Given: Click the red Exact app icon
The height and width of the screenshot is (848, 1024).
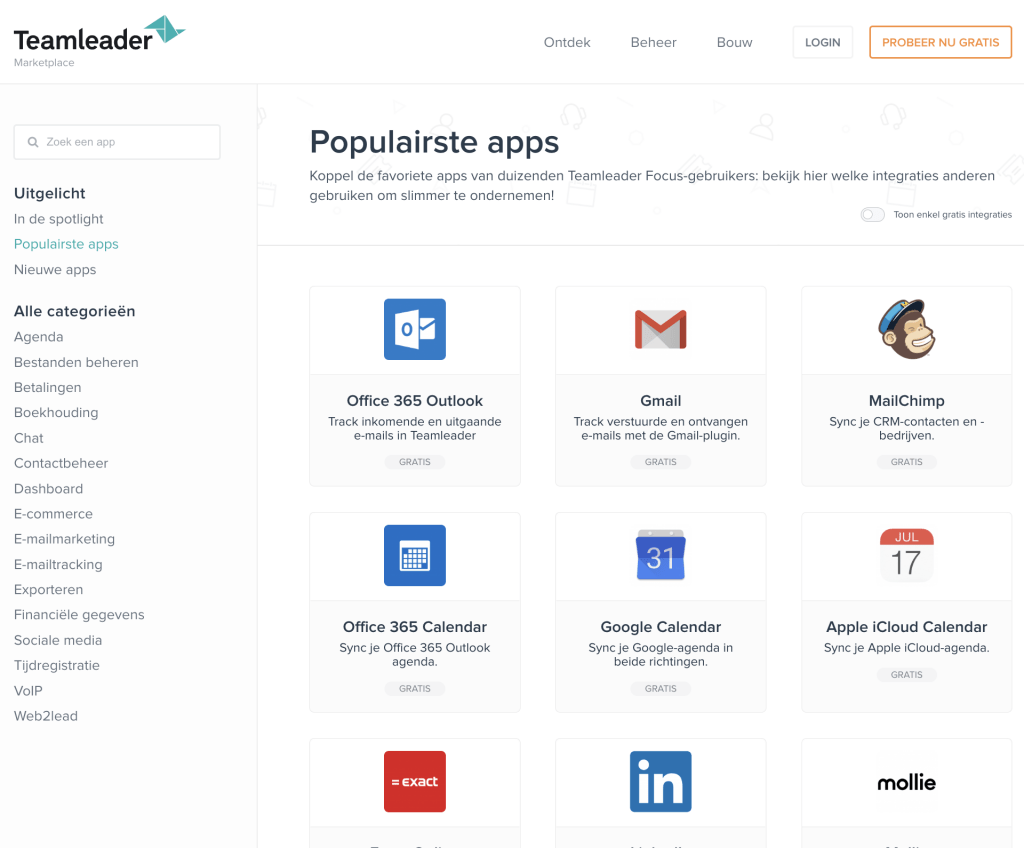Looking at the screenshot, I should (414, 781).
